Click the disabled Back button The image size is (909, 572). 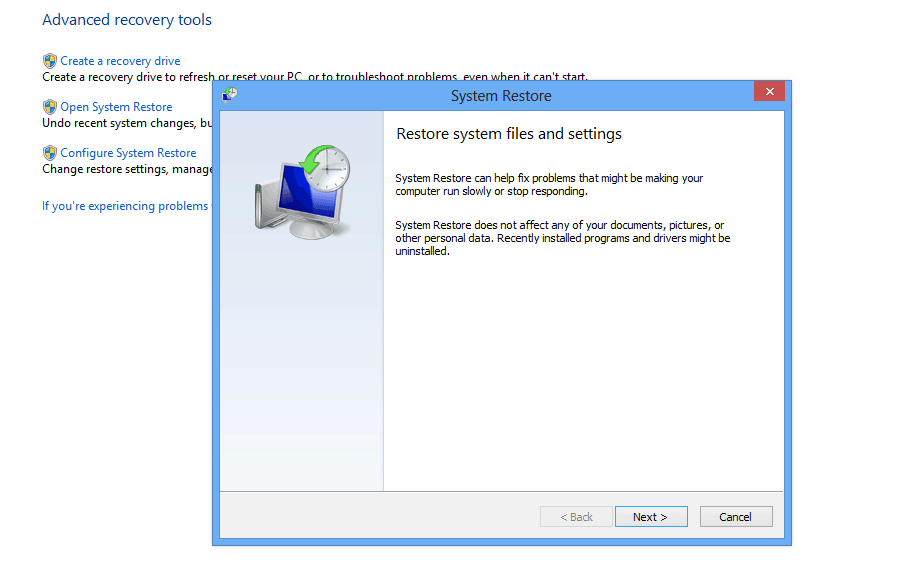[576, 517]
